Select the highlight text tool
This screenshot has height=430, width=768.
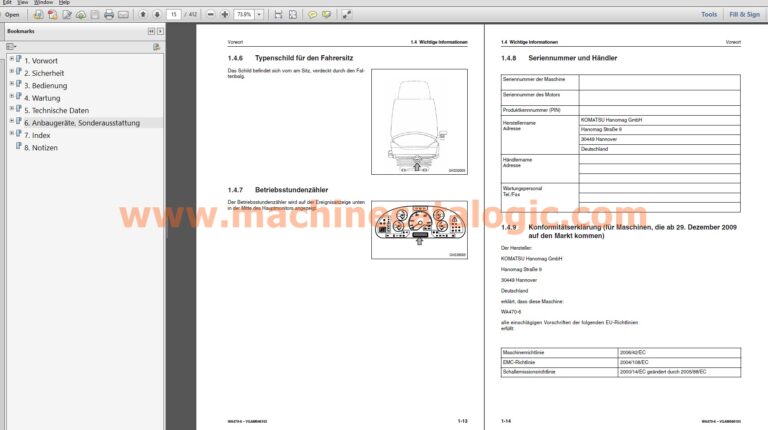pyautogui.click(x=326, y=15)
